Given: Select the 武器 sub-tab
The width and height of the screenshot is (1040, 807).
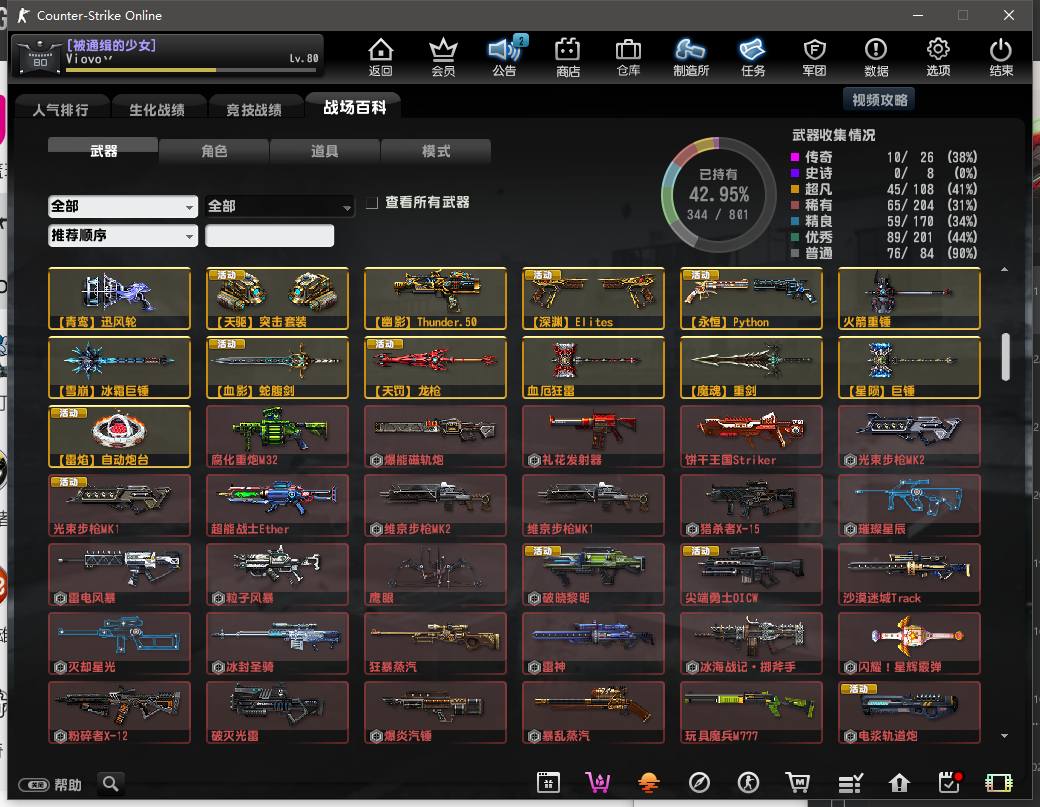Looking at the screenshot, I should point(103,151).
